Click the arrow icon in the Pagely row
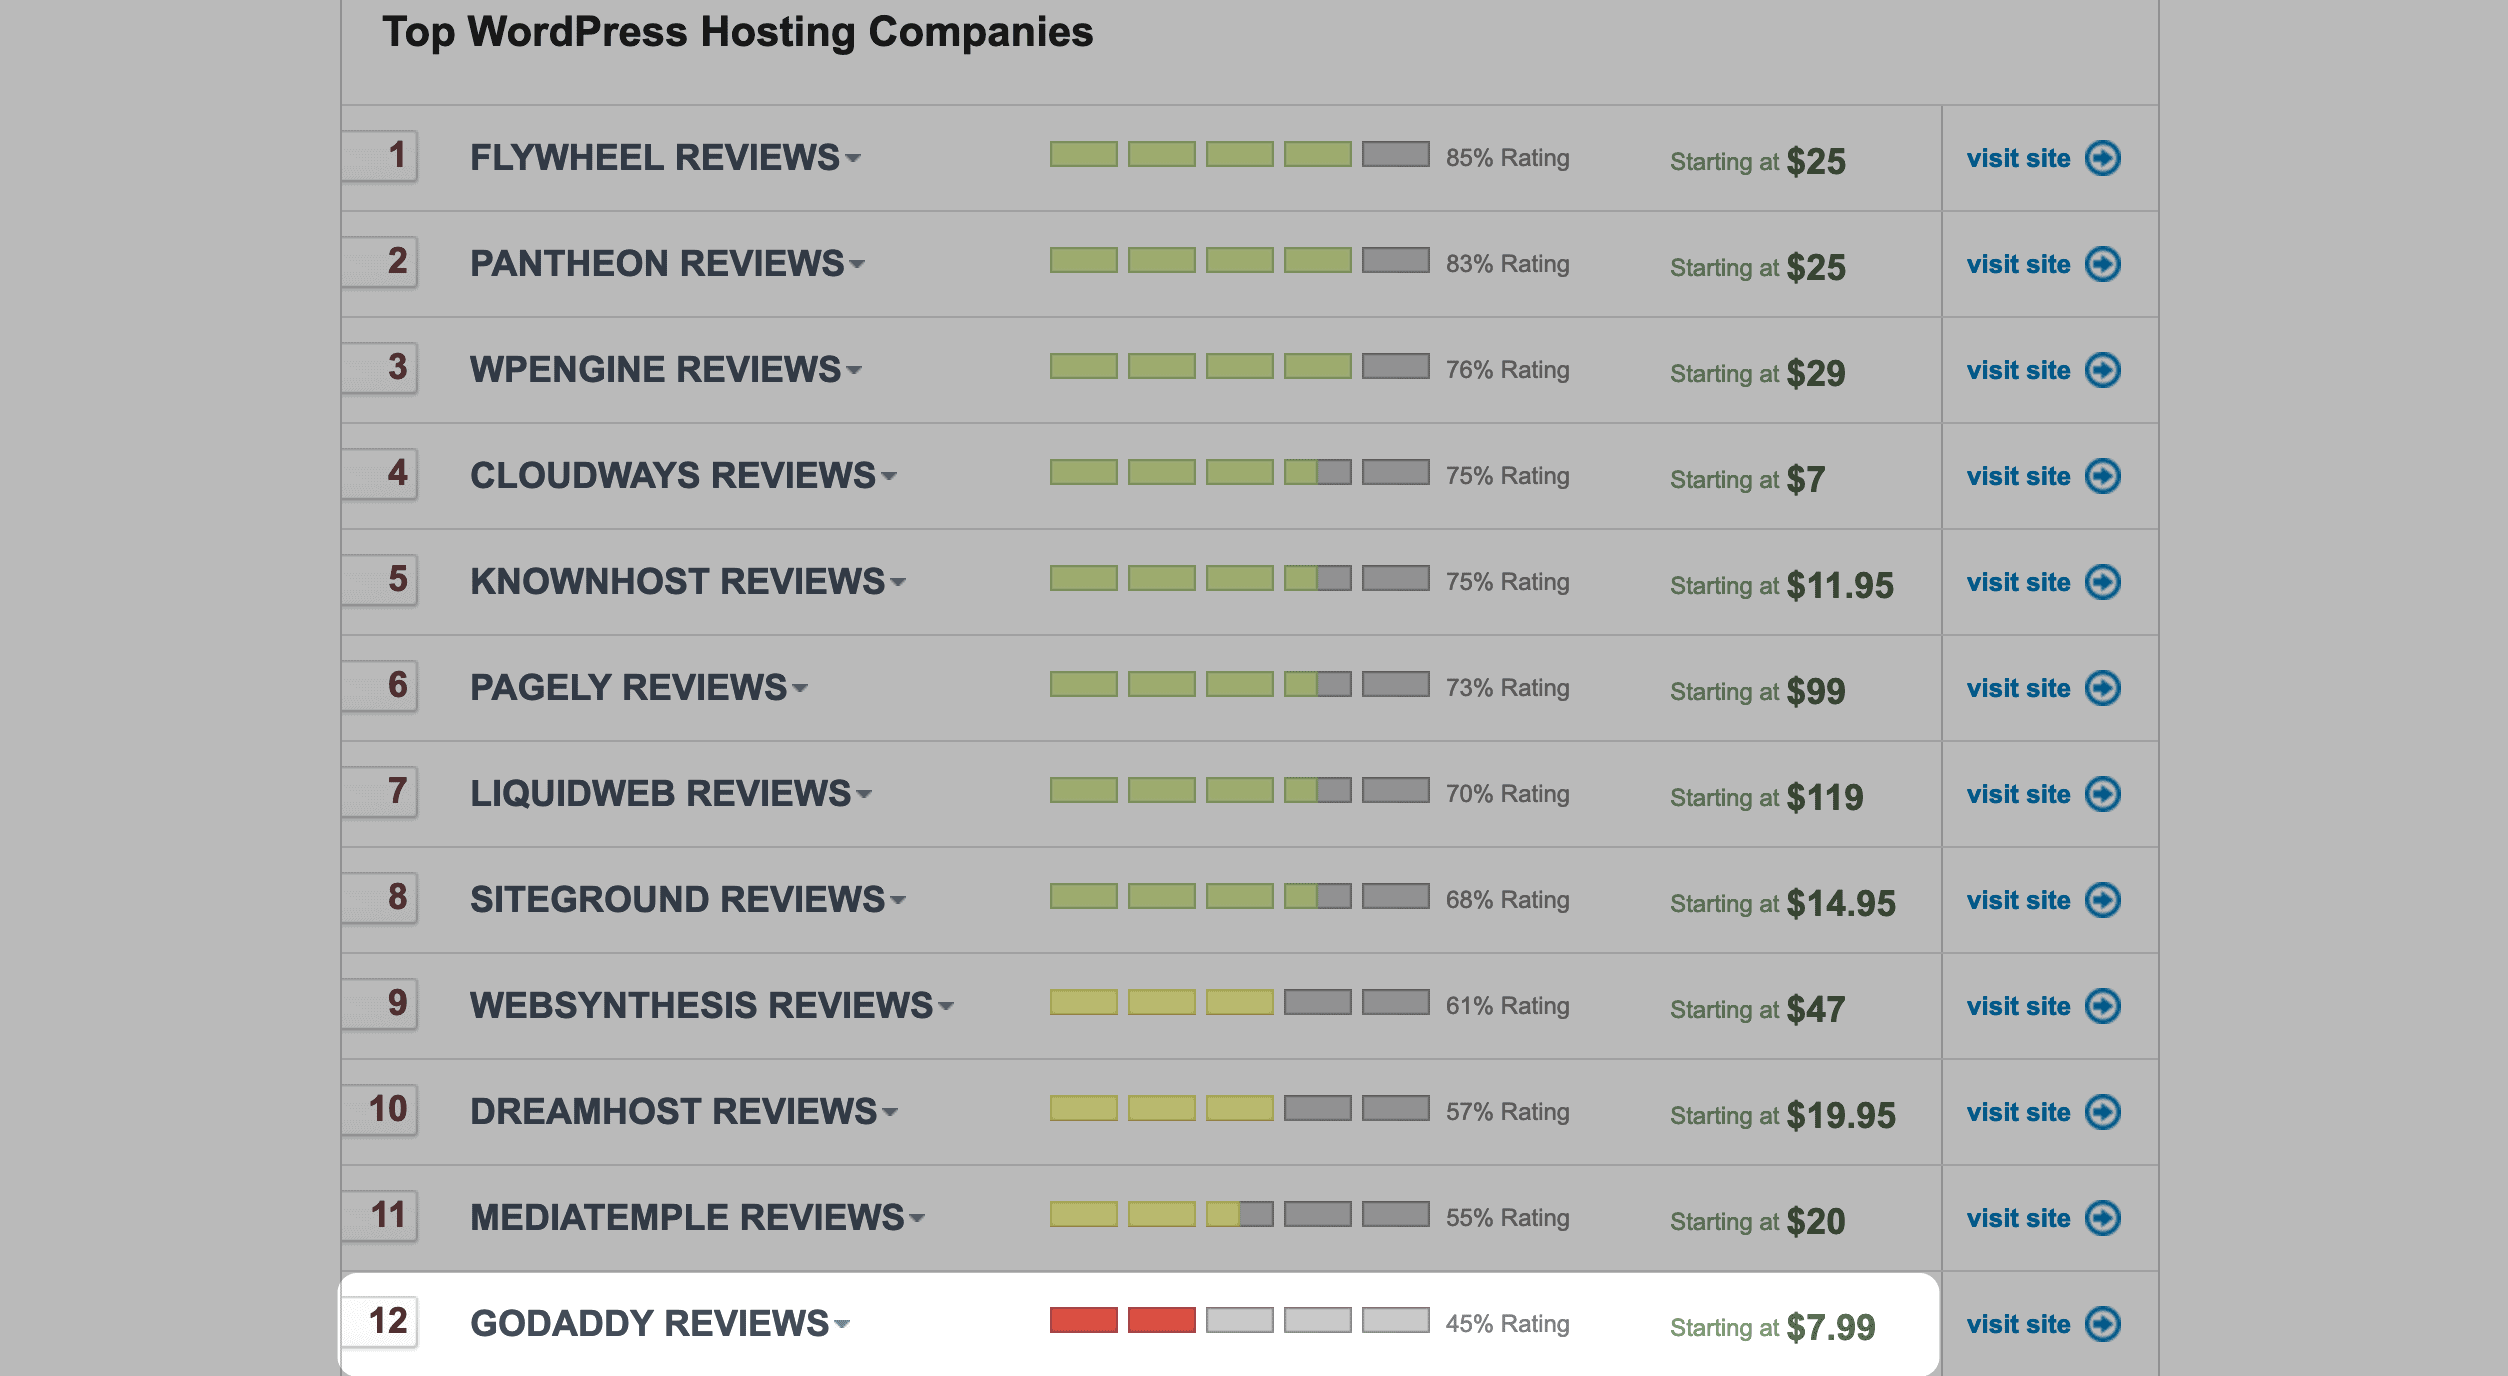Screen dimensions: 2508x1376 (2102, 688)
